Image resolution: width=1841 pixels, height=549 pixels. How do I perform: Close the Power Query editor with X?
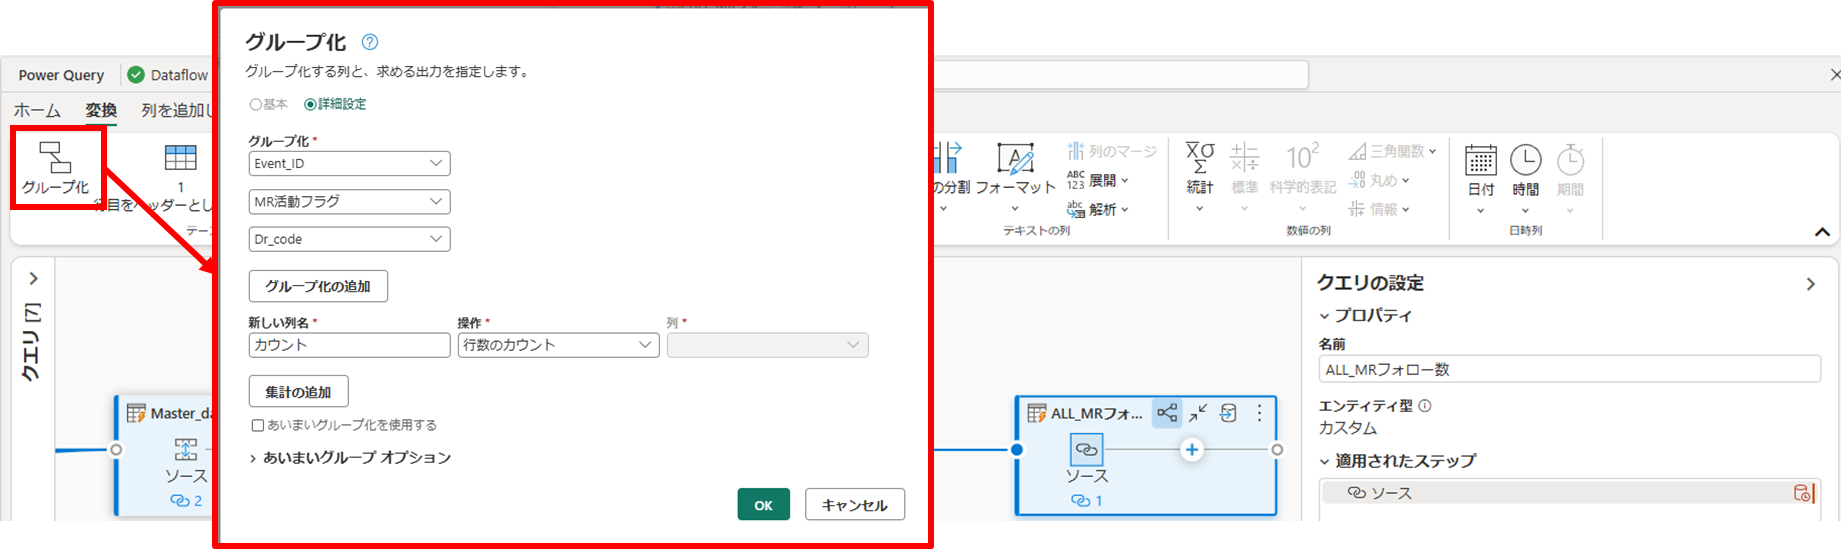[x=1835, y=75]
